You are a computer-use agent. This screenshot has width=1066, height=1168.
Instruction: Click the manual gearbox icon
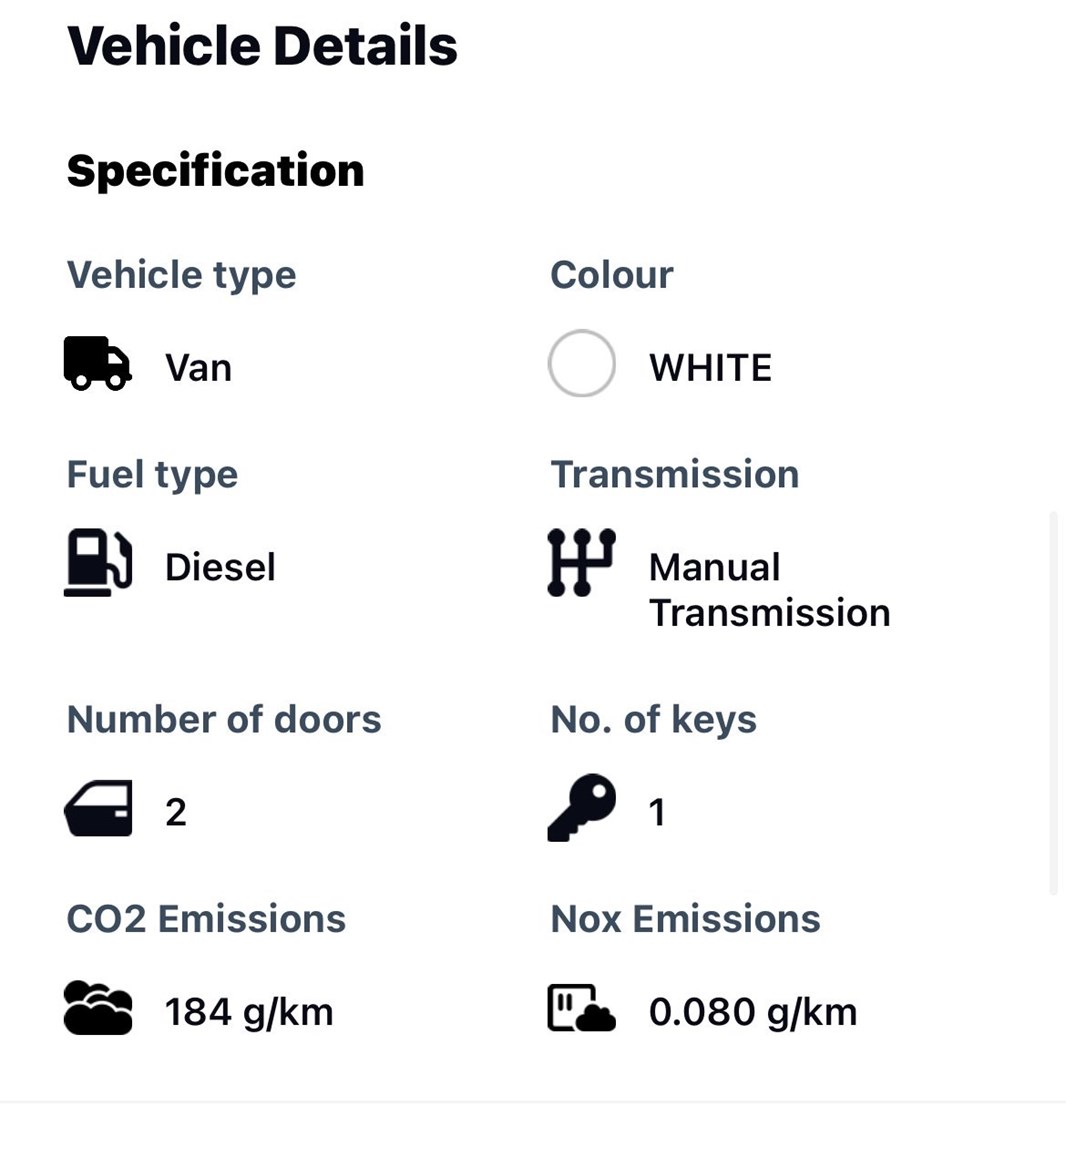click(581, 562)
